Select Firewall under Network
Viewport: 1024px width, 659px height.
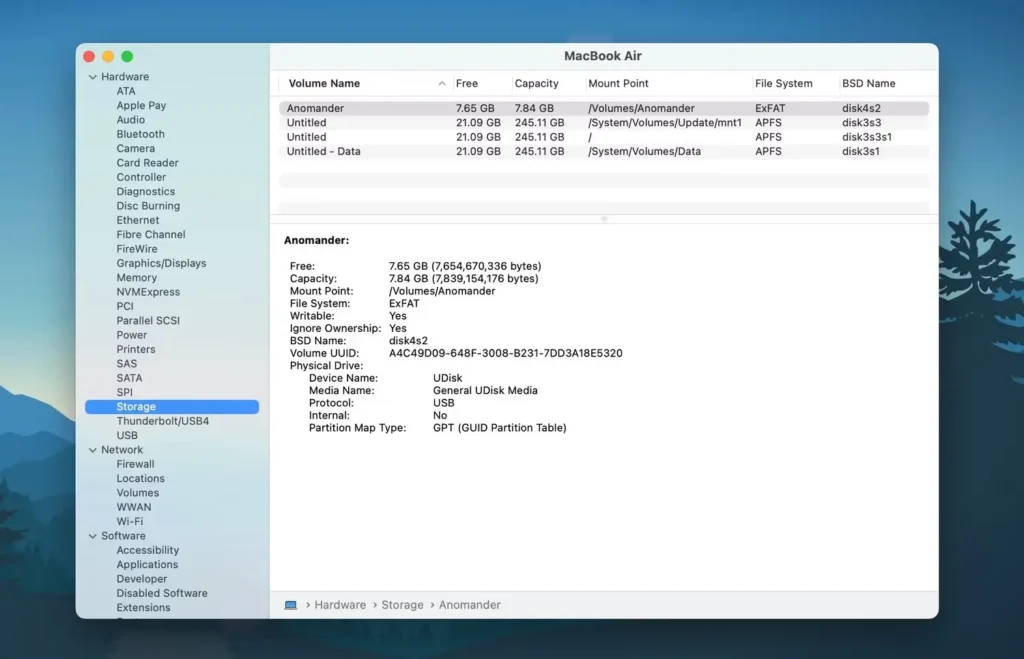coord(135,465)
